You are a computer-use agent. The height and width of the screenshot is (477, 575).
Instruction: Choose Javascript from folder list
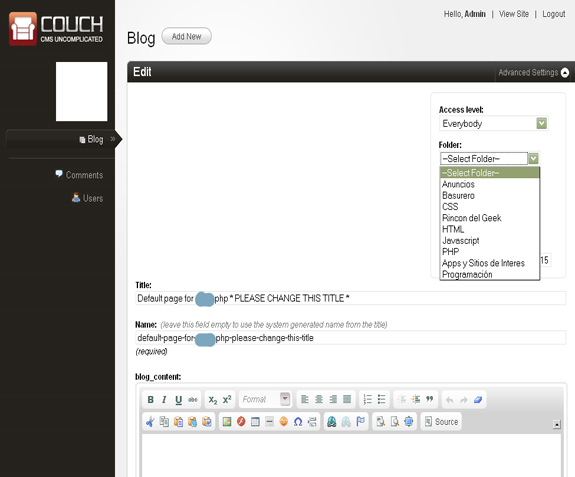[461, 241]
